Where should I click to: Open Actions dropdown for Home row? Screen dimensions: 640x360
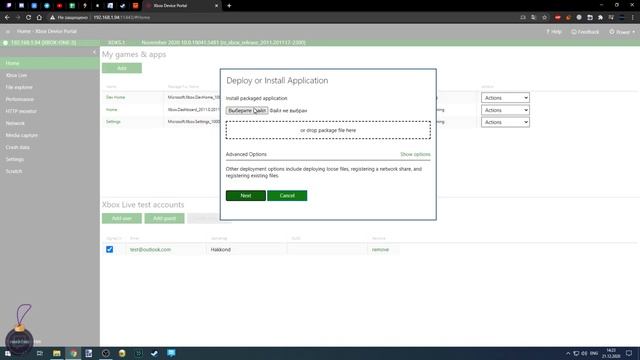tap(505, 110)
